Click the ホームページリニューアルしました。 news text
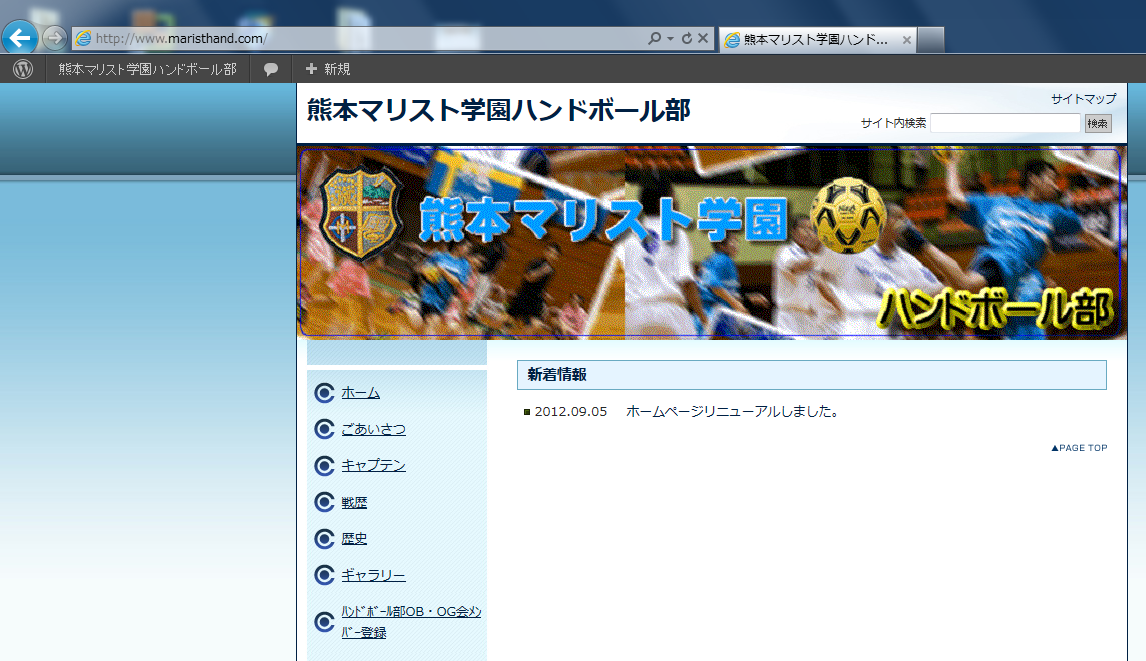The image size is (1146, 661). (x=732, y=412)
